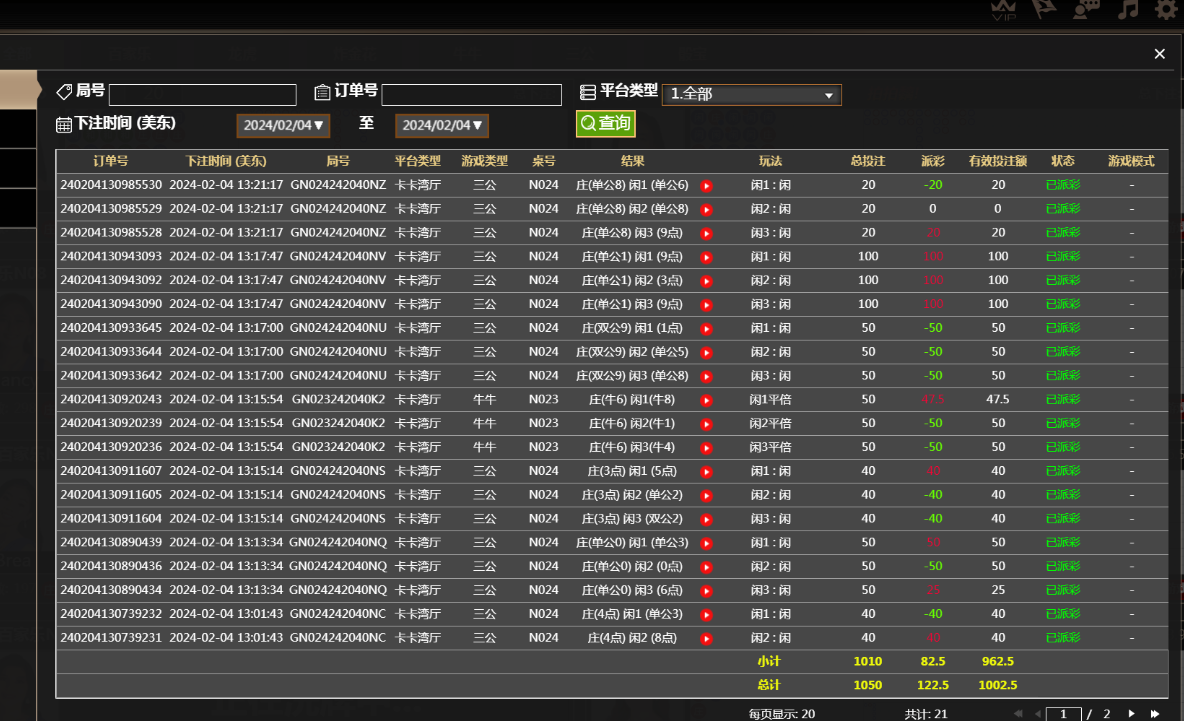Click the 游戏模式 column header
Image resolution: width=1184 pixels, height=721 pixels.
(x=1131, y=161)
